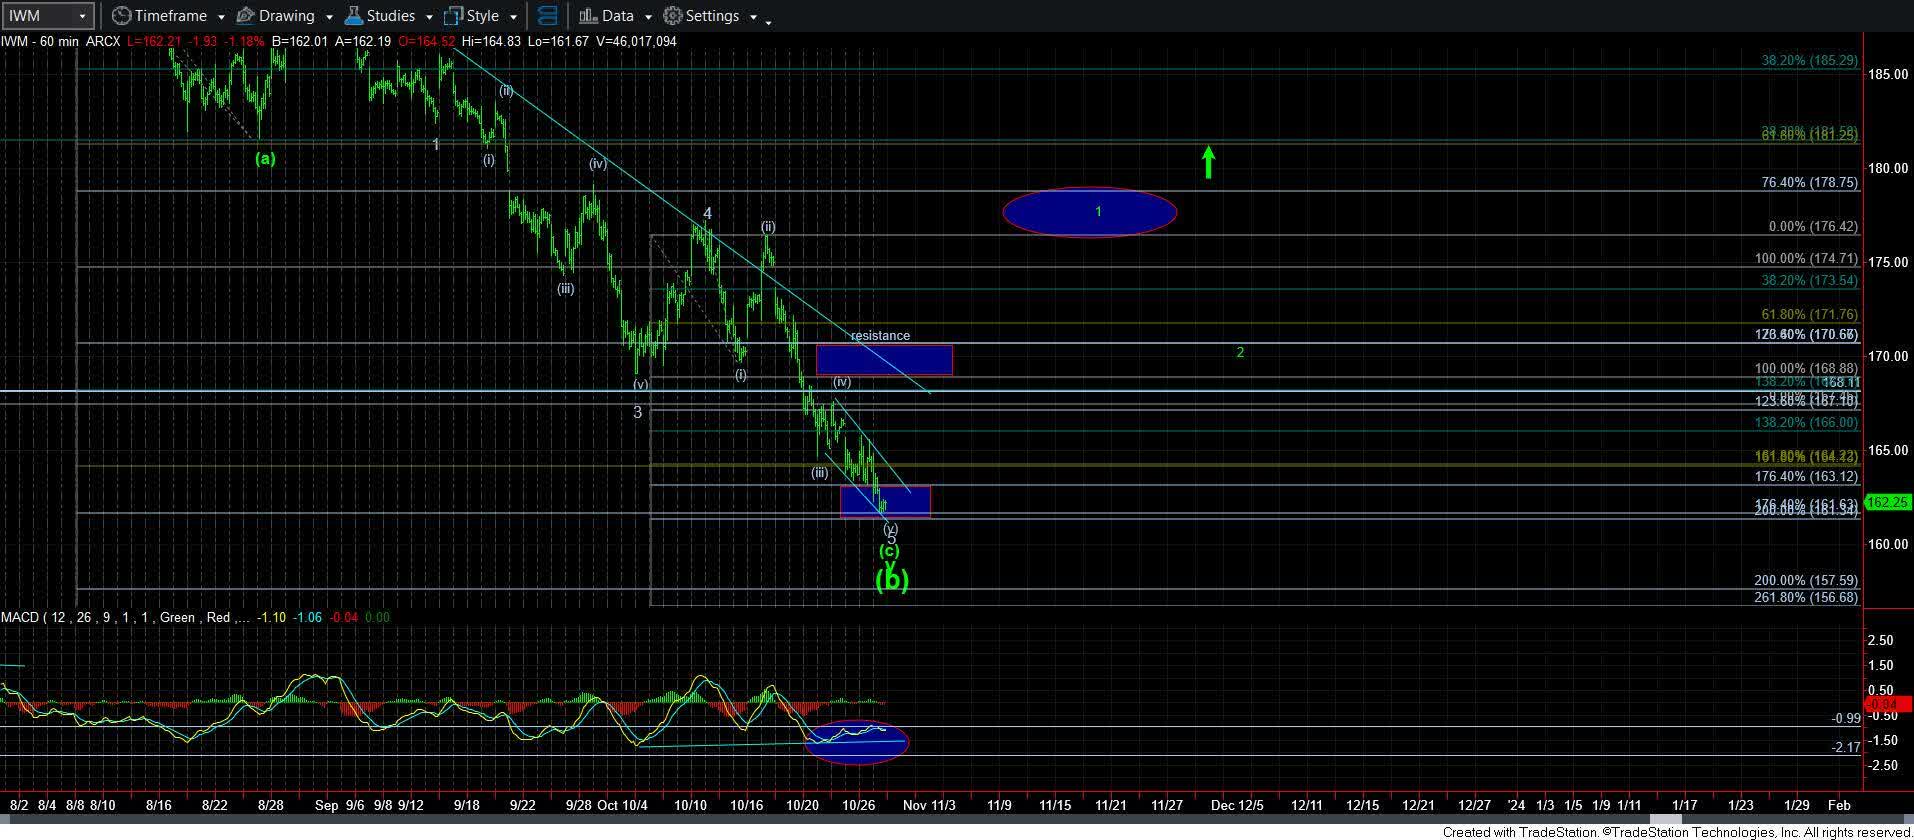Click the blue stacked panels toolbar icon
This screenshot has width=1914, height=840.
tap(547, 16)
